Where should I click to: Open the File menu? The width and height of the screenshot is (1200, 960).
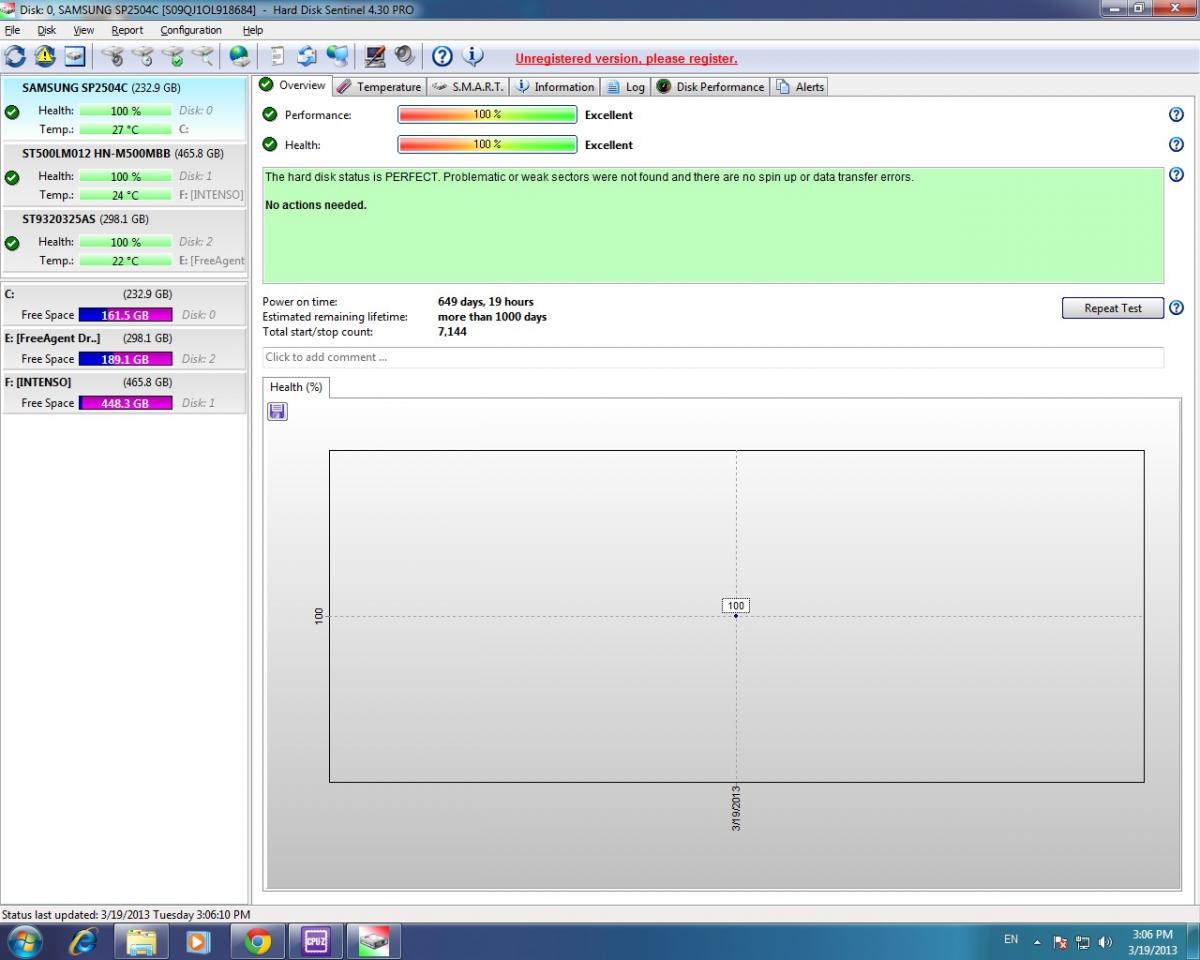tap(12, 30)
